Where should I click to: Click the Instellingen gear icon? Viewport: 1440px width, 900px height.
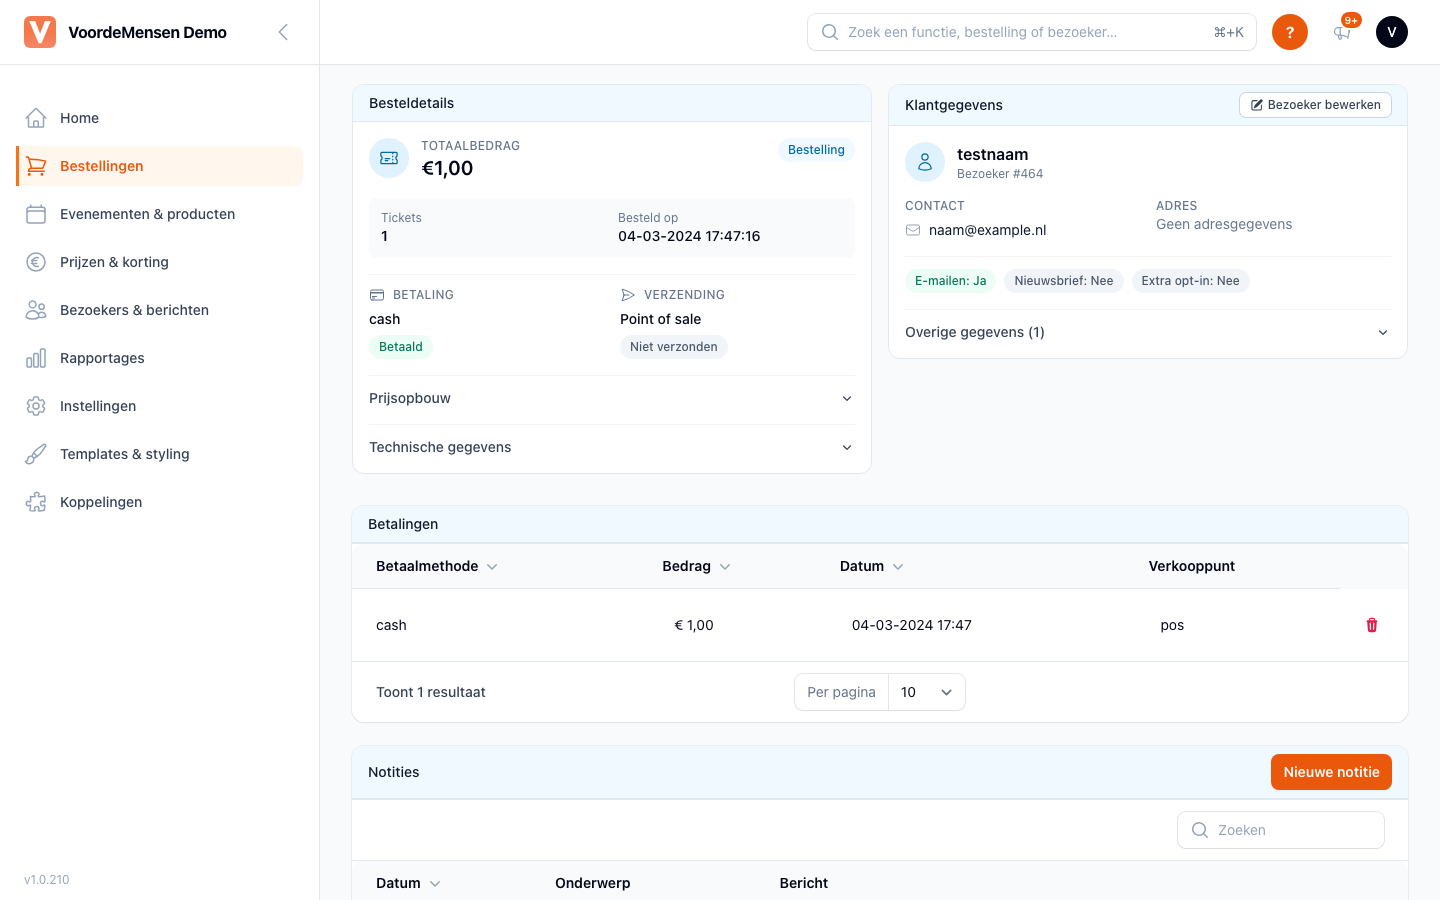pos(36,406)
